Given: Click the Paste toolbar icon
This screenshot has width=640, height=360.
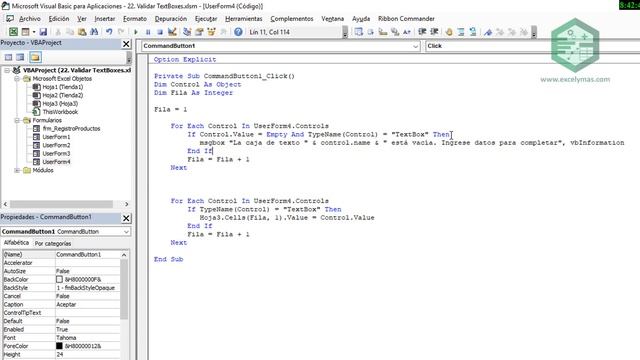Looking at the screenshot, I should coord(82,32).
